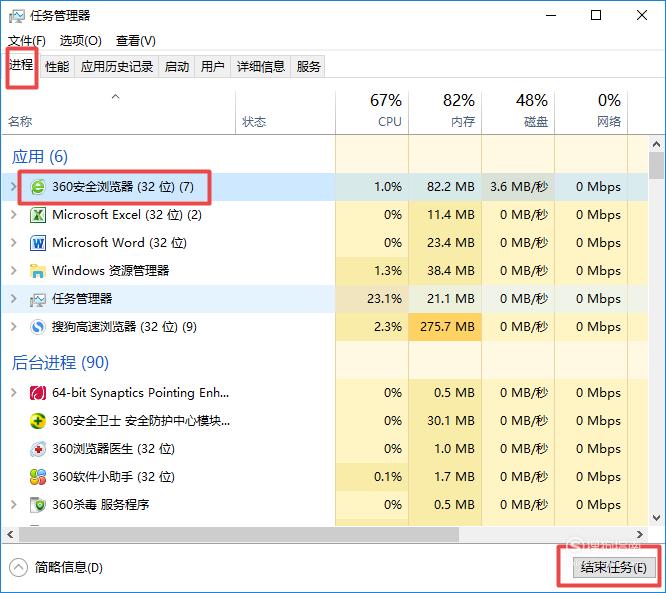666x593 pixels.
Task: Click the 后台进程 (90) group heading
Action: coord(60,363)
